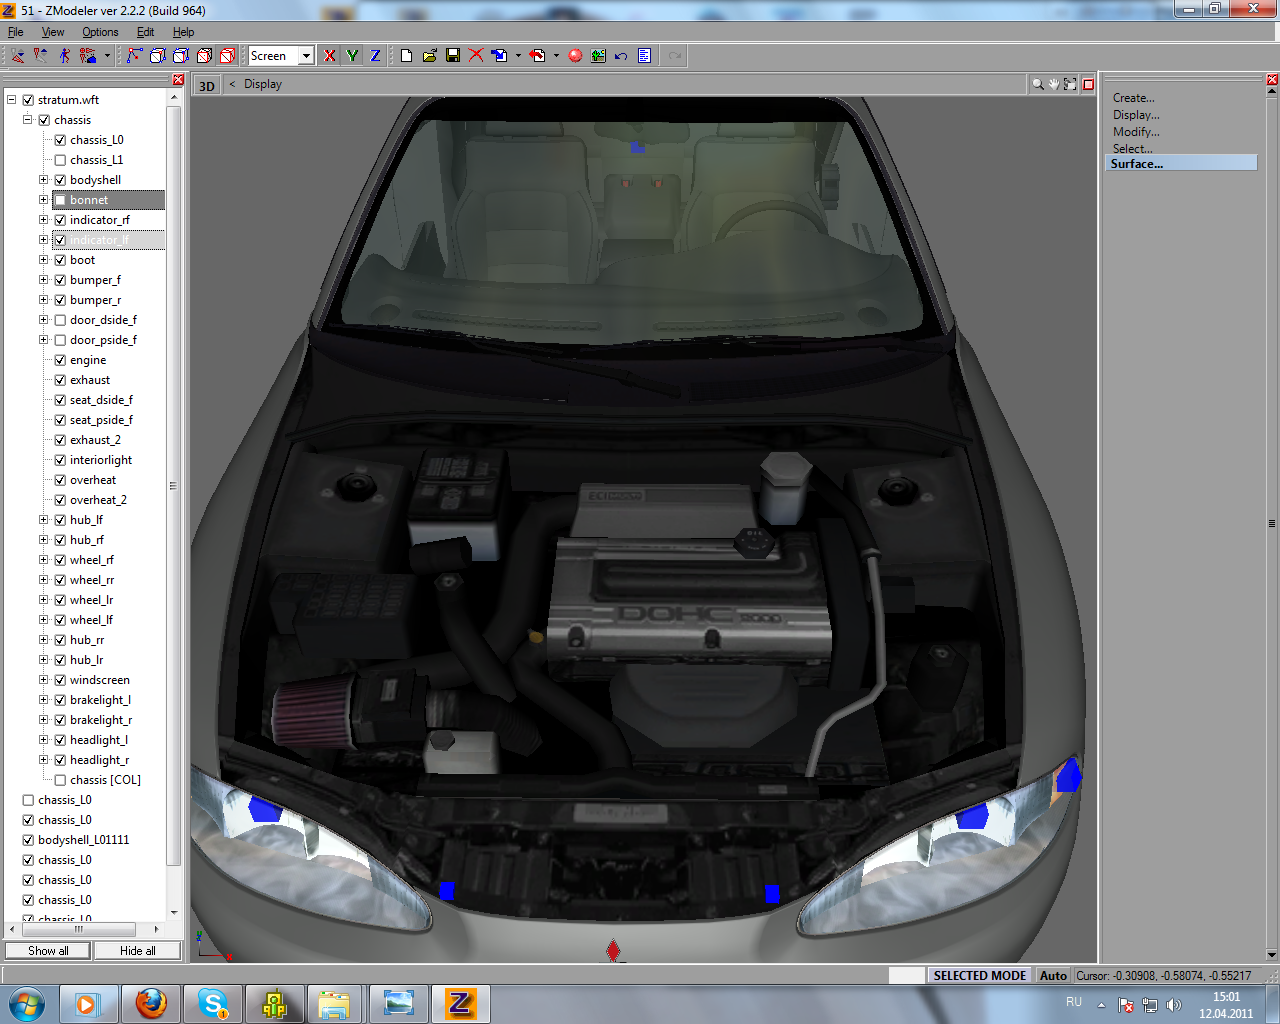The width and height of the screenshot is (1280, 1024).
Task: Click the Show all button
Action: click(48, 951)
